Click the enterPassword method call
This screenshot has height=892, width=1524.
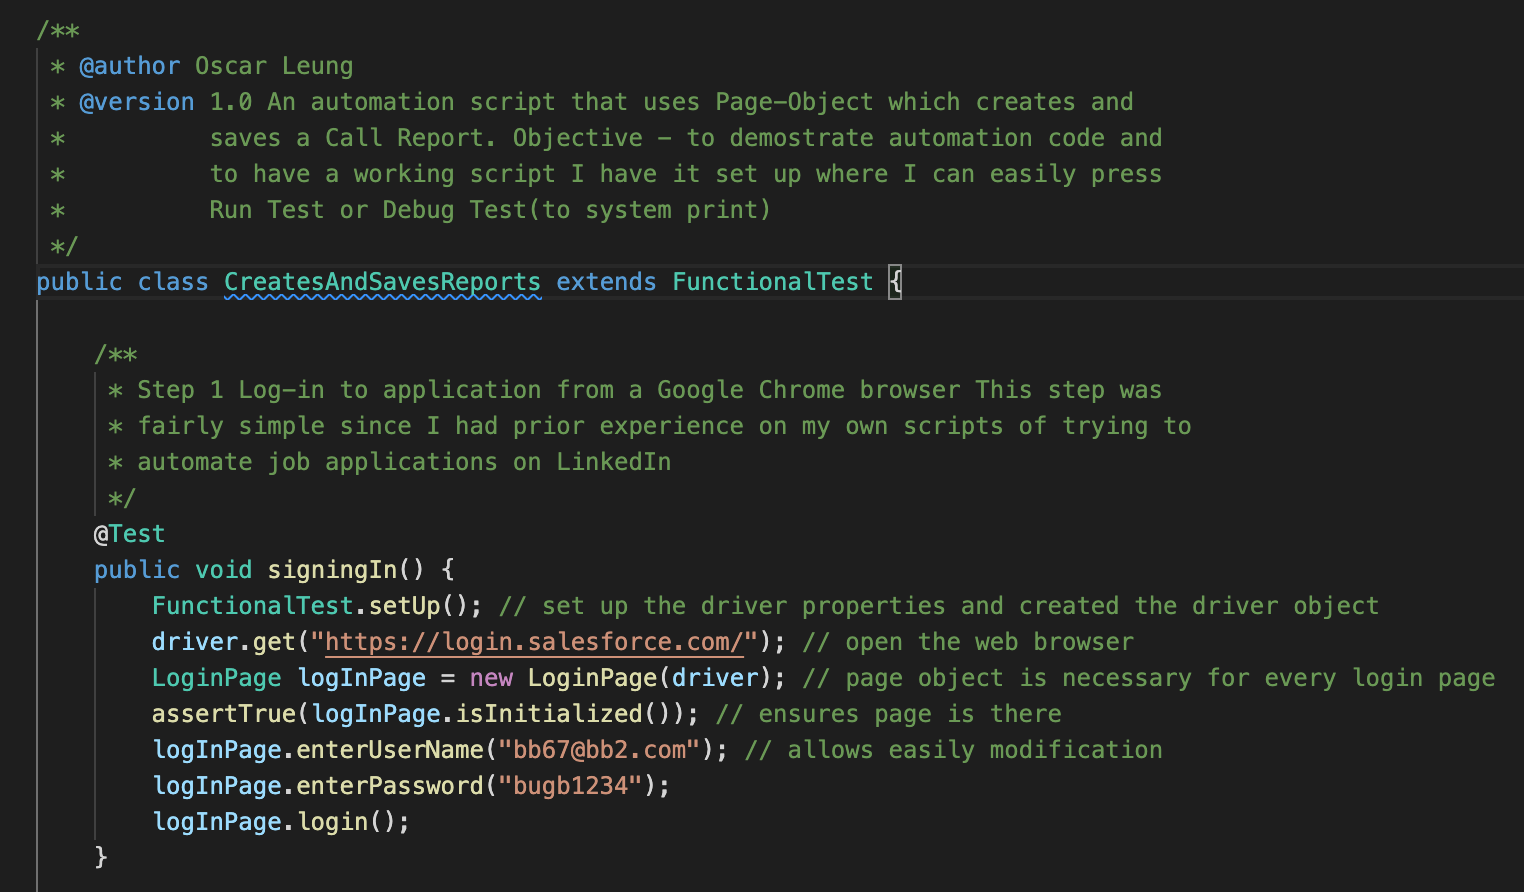point(389,786)
